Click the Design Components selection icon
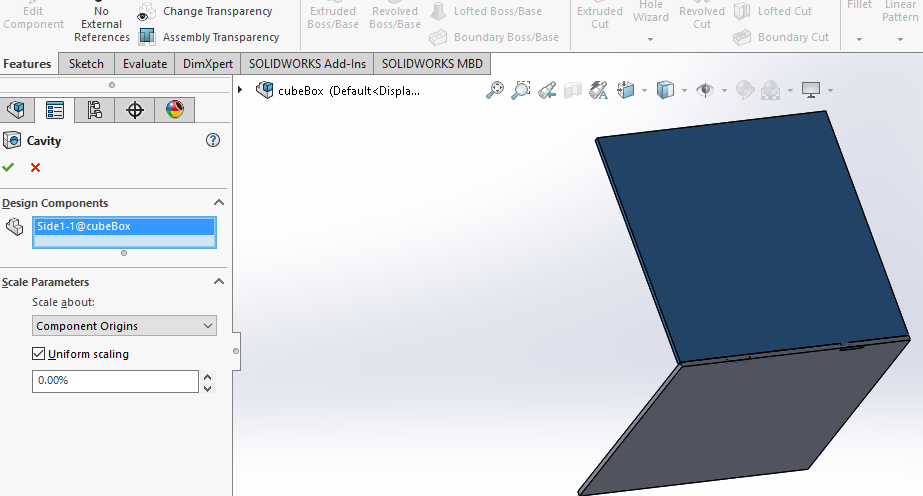 point(15,227)
